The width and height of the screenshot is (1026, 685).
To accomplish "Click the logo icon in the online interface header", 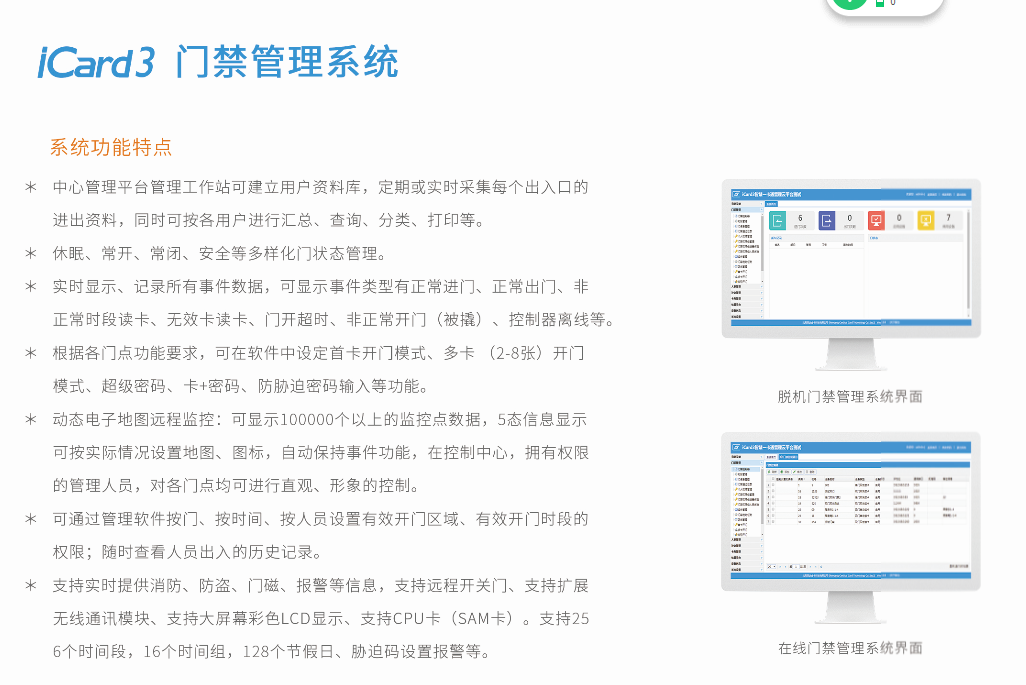I will click(x=735, y=447).
